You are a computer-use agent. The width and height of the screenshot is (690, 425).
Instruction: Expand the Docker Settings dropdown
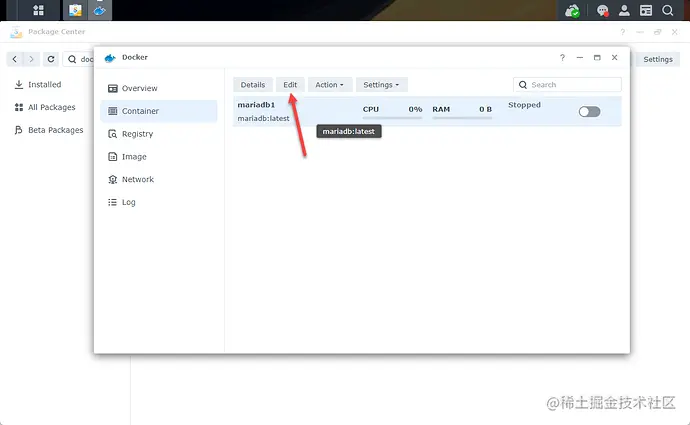tap(381, 85)
